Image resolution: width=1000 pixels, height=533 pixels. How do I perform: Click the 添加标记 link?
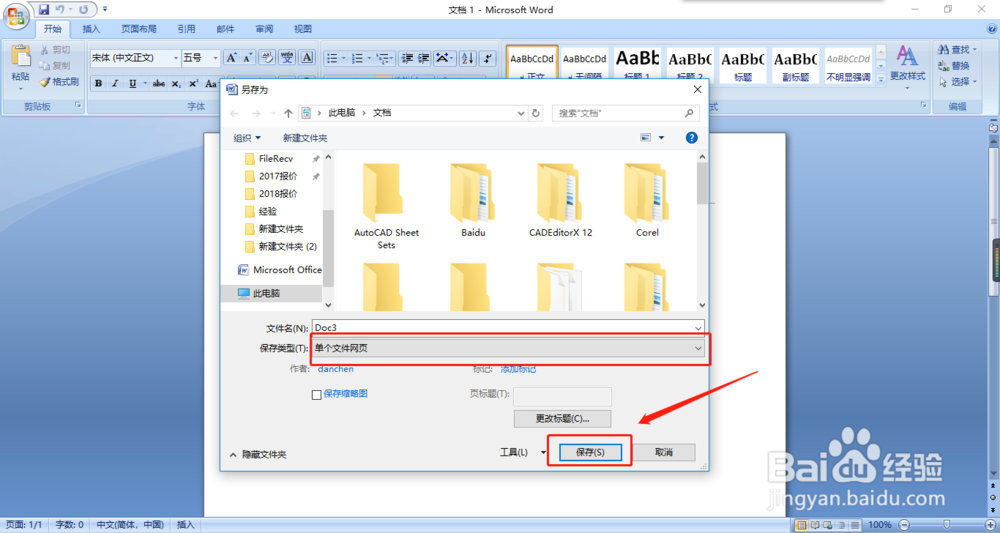coord(518,369)
